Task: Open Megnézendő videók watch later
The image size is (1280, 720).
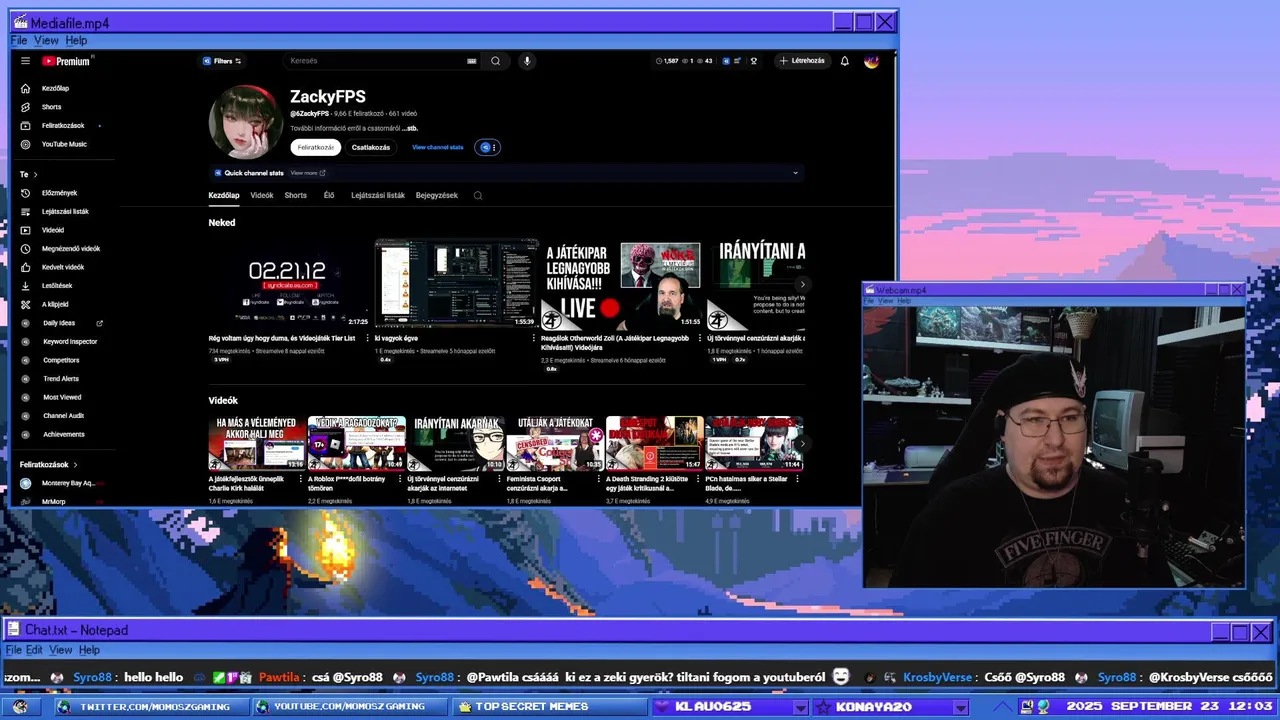Action: [x=70, y=248]
